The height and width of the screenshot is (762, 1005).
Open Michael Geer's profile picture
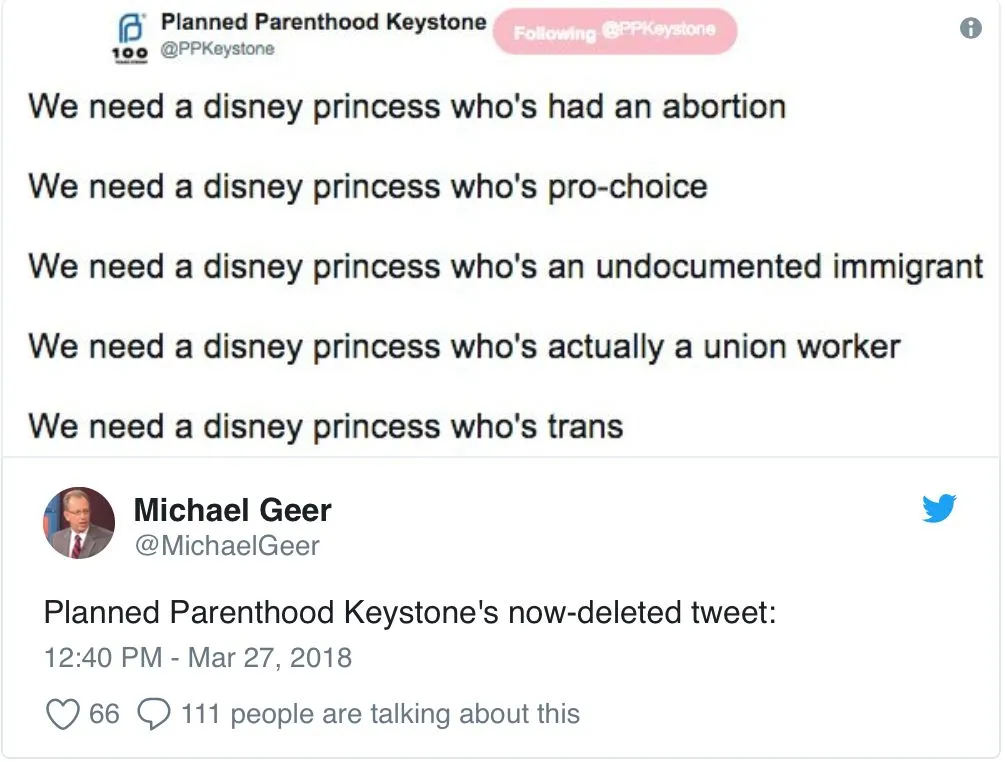pyautogui.click(x=79, y=523)
